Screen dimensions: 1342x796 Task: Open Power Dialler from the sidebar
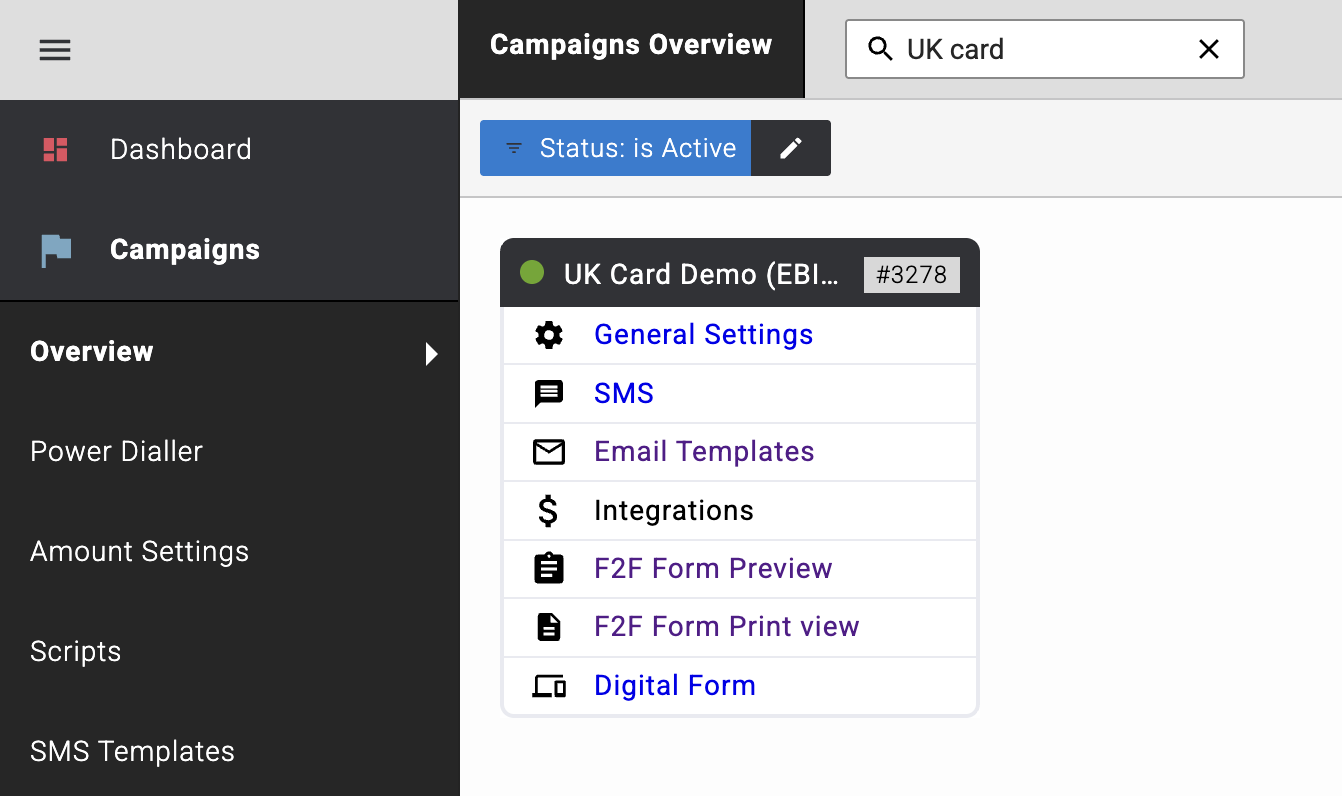click(x=116, y=451)
